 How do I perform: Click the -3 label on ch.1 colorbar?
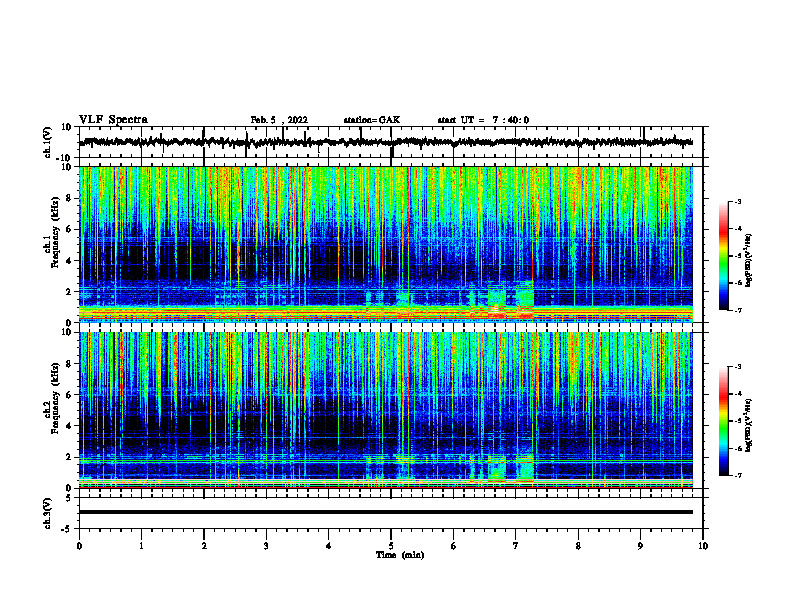(738, 201)
